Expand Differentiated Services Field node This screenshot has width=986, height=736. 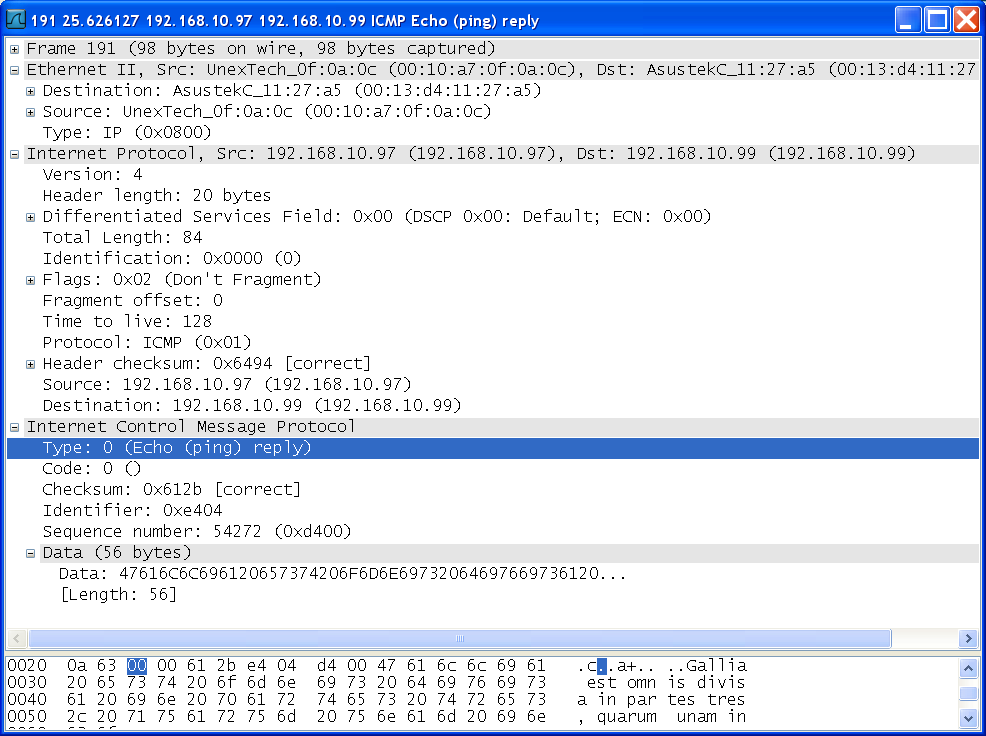[30, 217]
